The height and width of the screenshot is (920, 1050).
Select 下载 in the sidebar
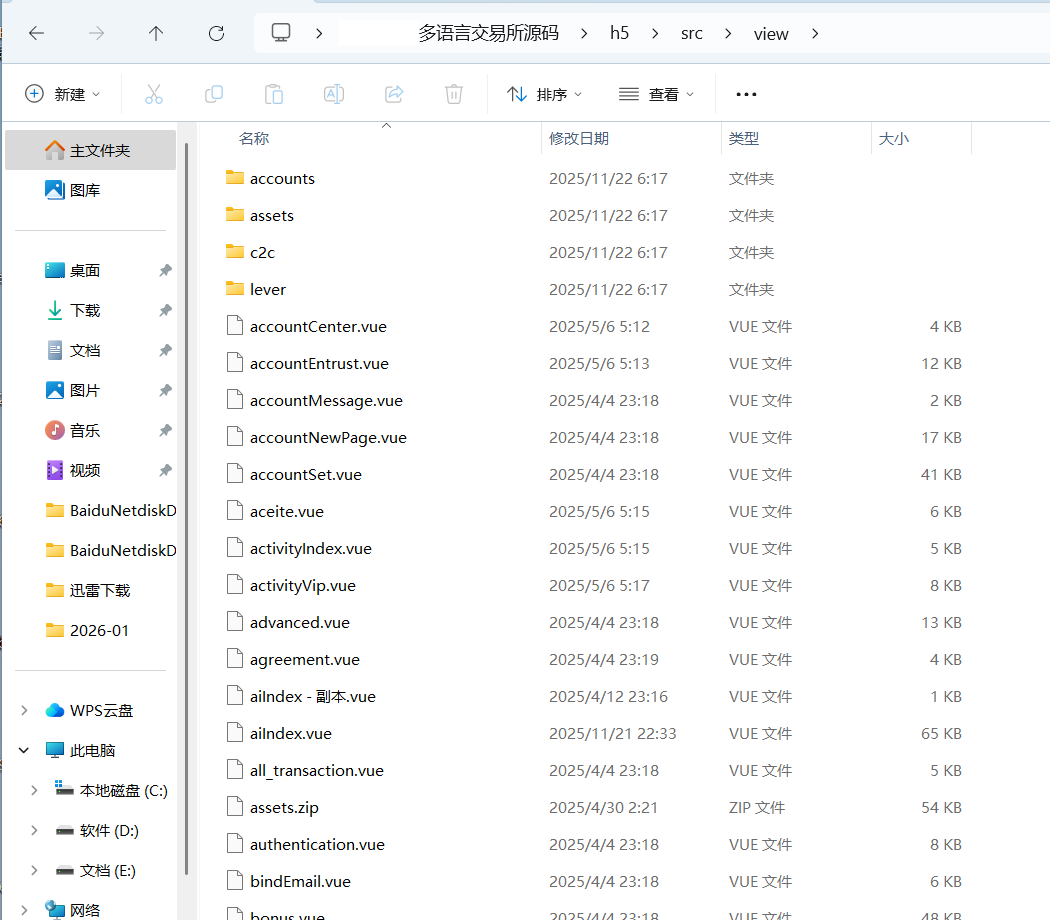[x=85, y=310]
